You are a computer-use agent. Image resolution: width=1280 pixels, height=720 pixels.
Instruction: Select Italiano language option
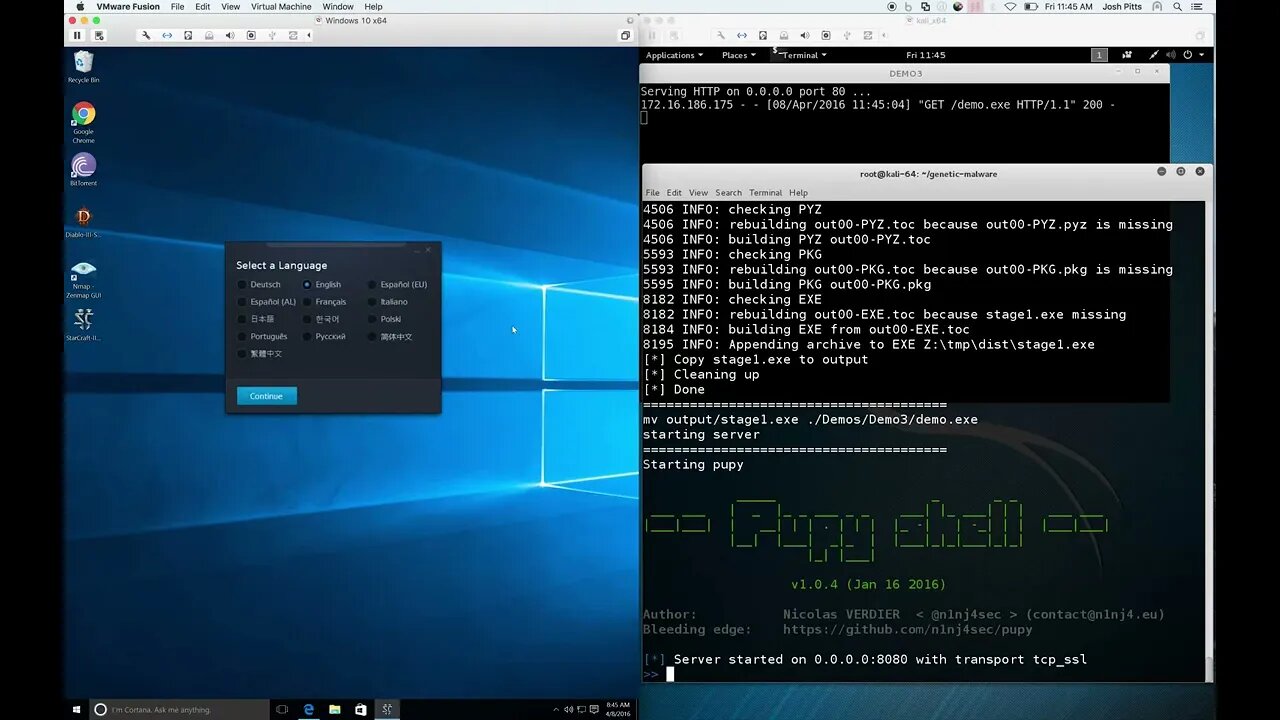click(x=388, y=302)
